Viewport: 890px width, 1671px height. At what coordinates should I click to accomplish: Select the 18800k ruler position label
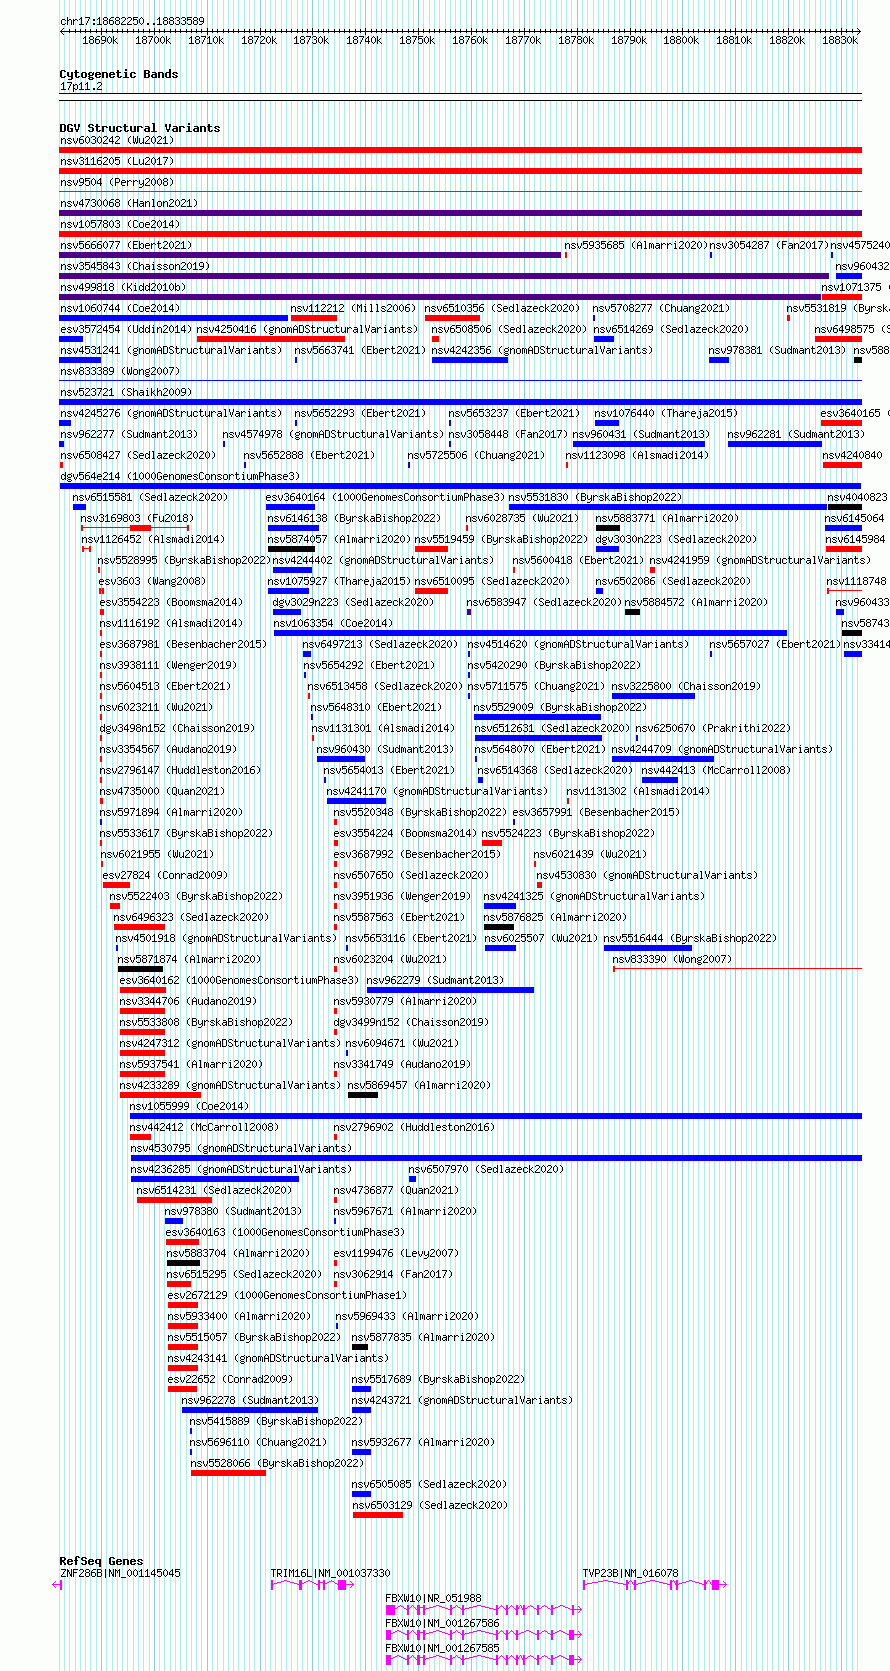[681, 41]
